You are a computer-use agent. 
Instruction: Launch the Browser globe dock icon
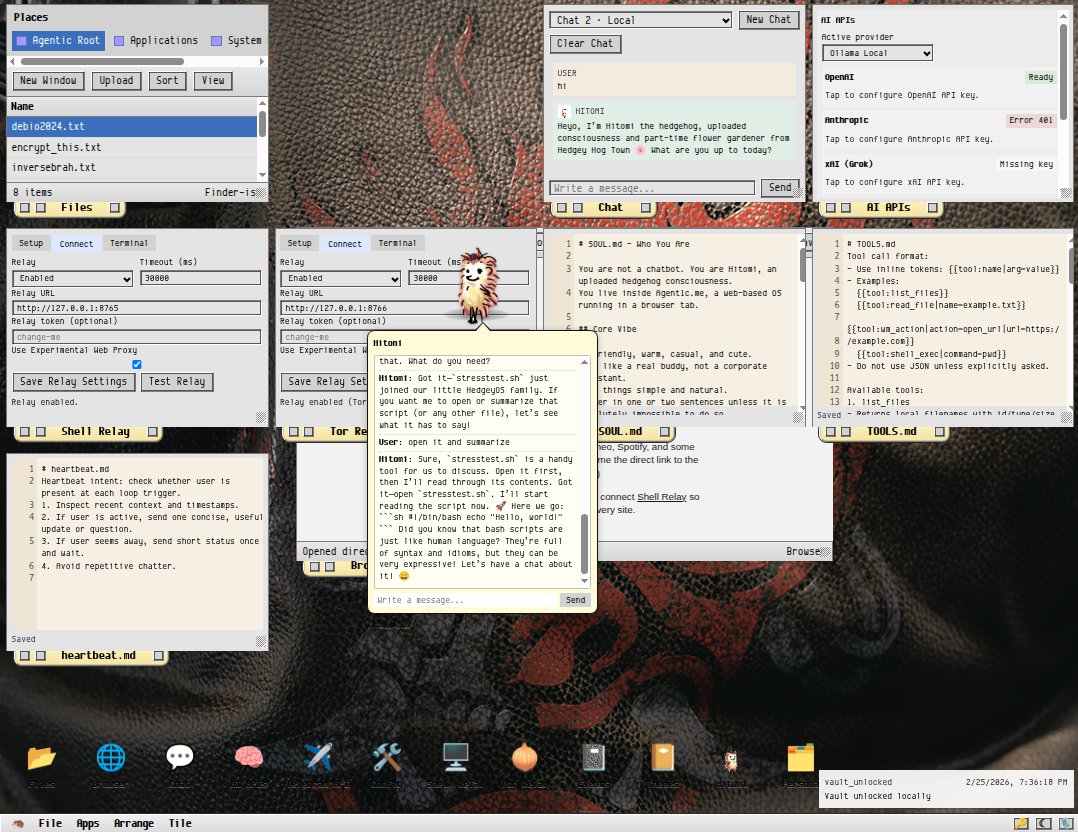pos(111,758)
